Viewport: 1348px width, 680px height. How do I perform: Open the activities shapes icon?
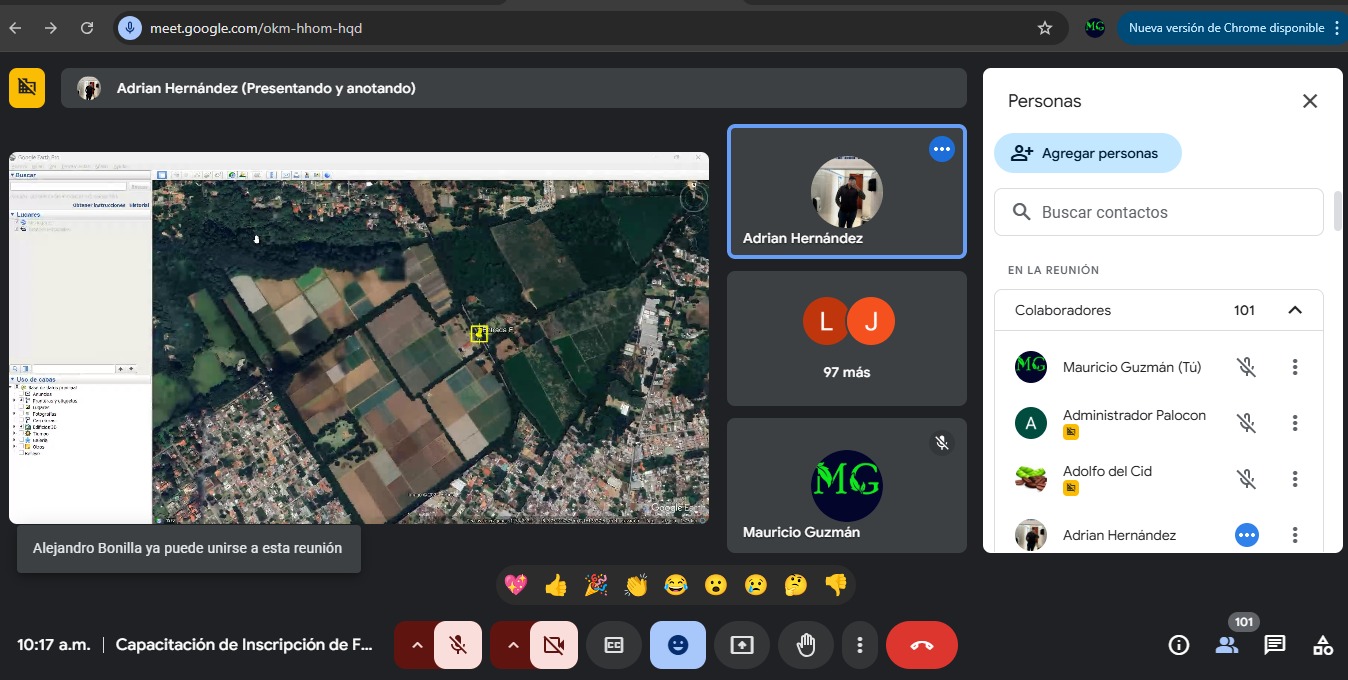coord(1322,645)
